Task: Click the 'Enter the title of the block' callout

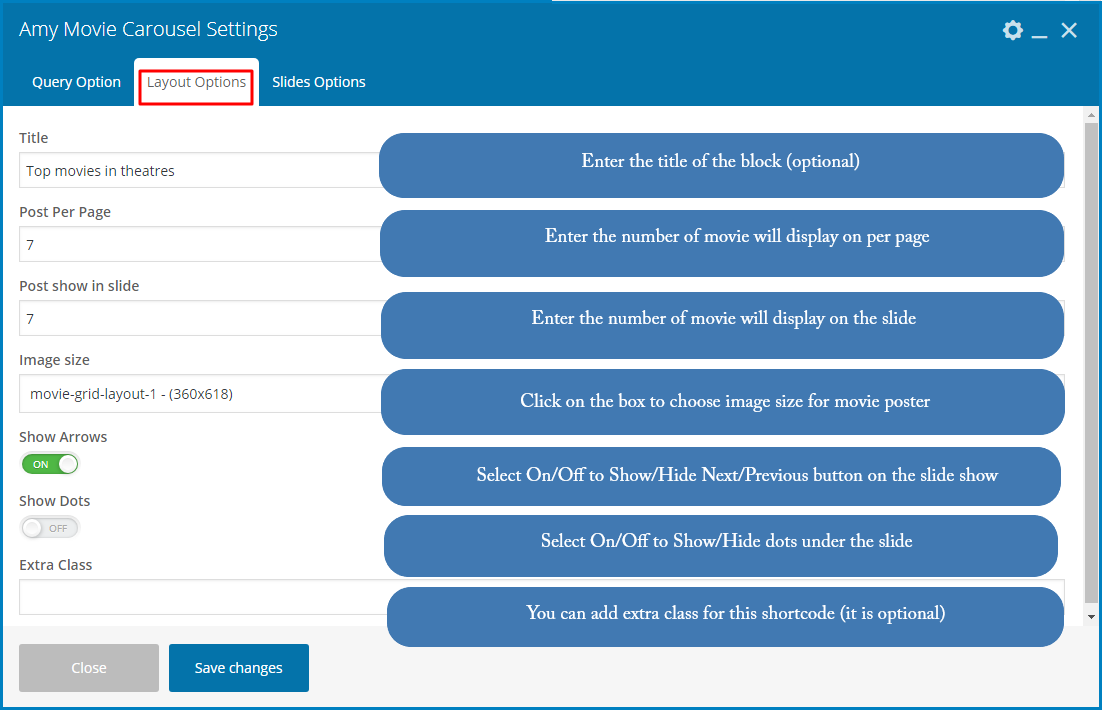Action: coord(720,162)
